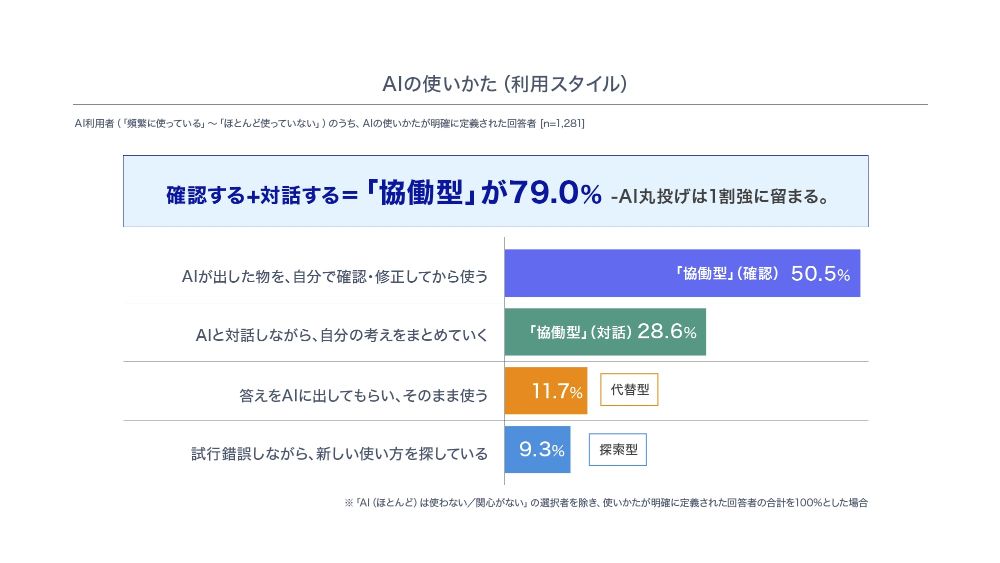Click the 50.5% value text
This screenshot has width=1000, height=563.
820,274
